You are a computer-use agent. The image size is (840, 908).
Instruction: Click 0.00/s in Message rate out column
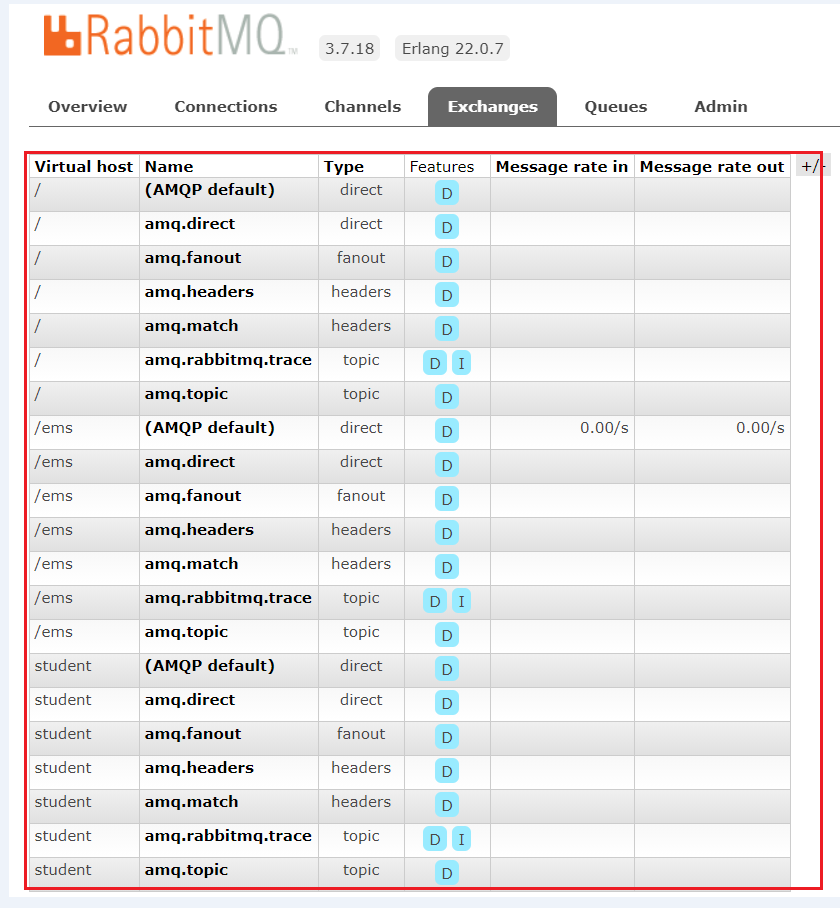[x=760, y=428]
